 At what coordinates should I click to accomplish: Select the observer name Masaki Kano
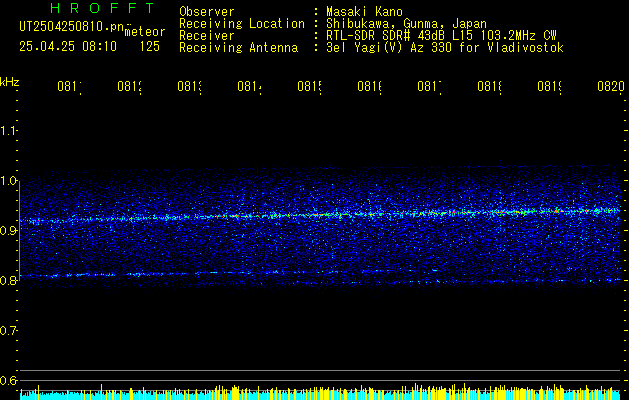[364, 12]
